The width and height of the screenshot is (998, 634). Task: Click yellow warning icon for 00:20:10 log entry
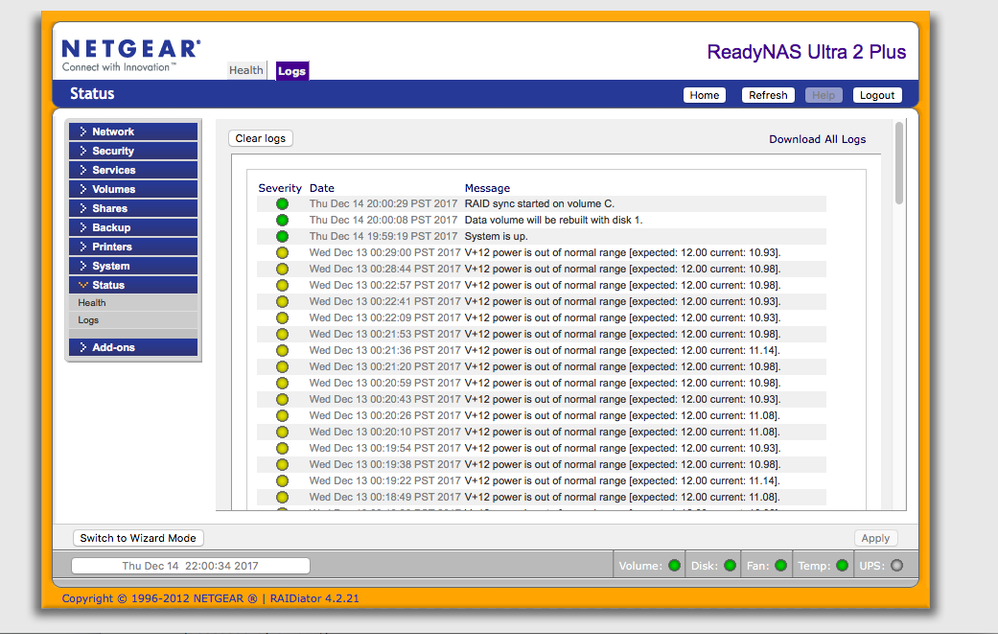[x=282, y=432]
